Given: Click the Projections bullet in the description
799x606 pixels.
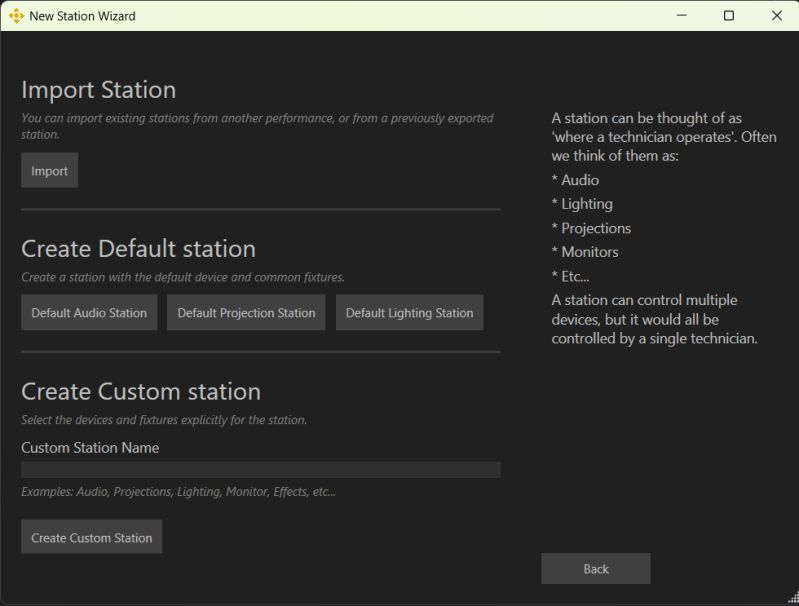Looking at the screenshot, I should click(591, 228).
